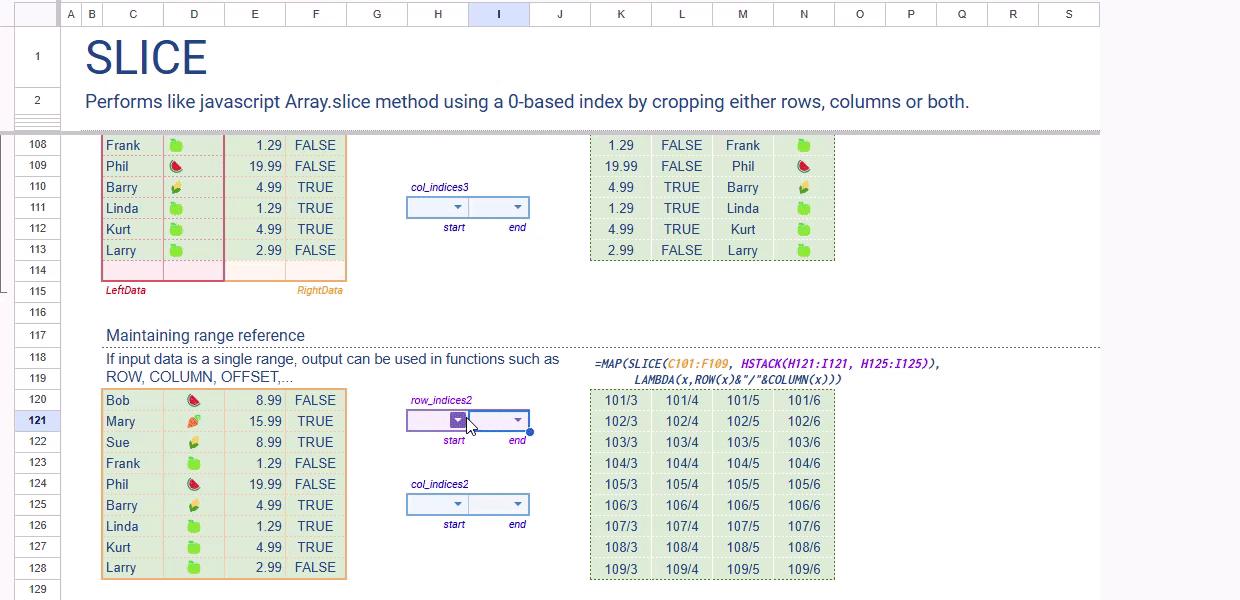Click the apple emoji in cell N112
Viewport: 1240px width, 600px height.
point(804,229)
